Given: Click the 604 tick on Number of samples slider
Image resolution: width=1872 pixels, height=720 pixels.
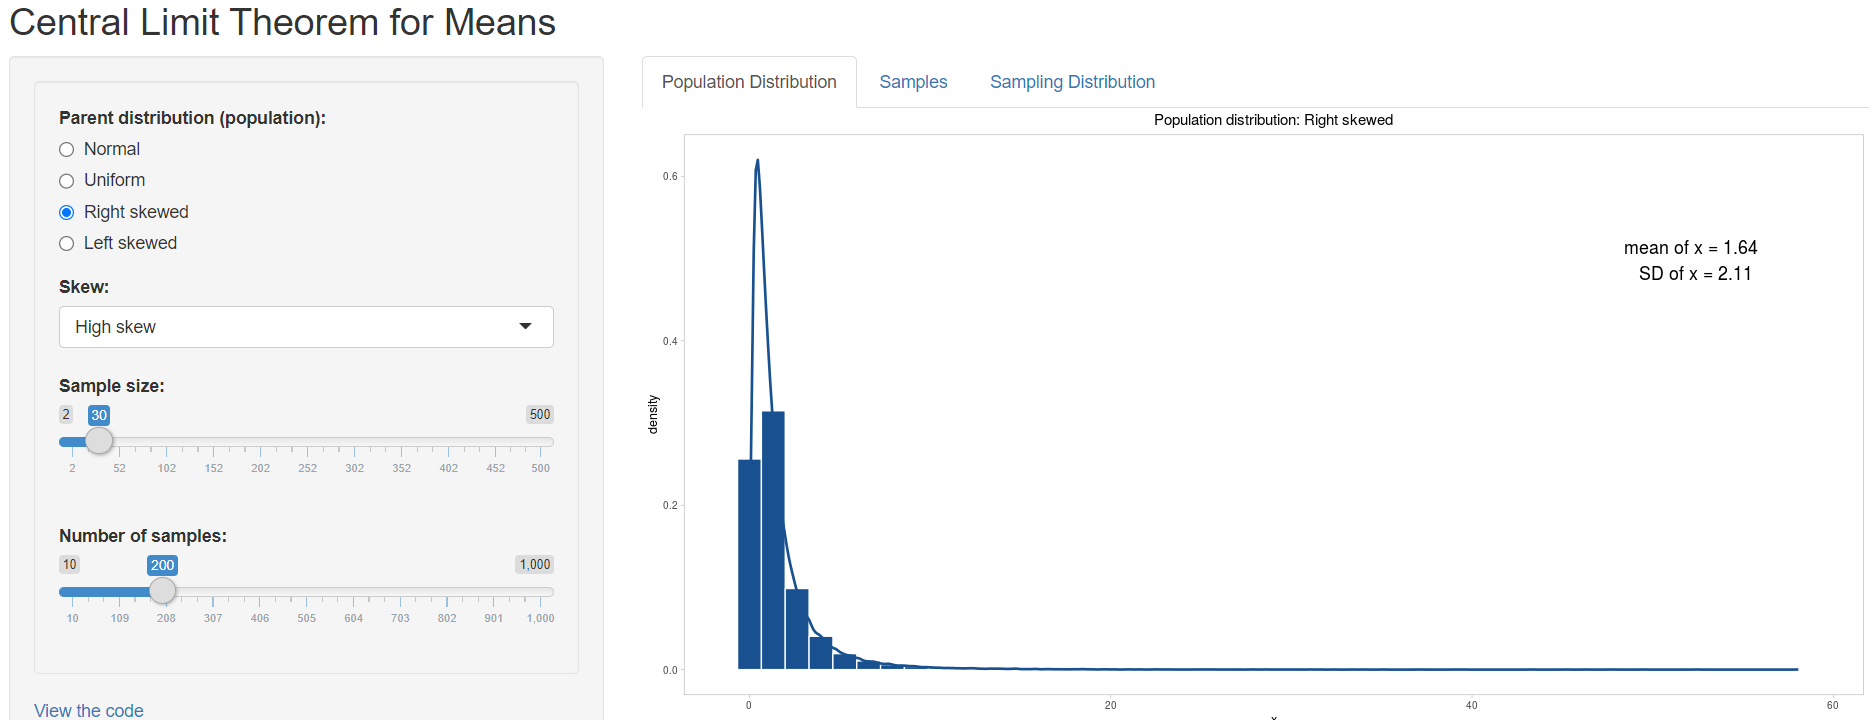Looking at the screenshot, I should pos(354,618).
